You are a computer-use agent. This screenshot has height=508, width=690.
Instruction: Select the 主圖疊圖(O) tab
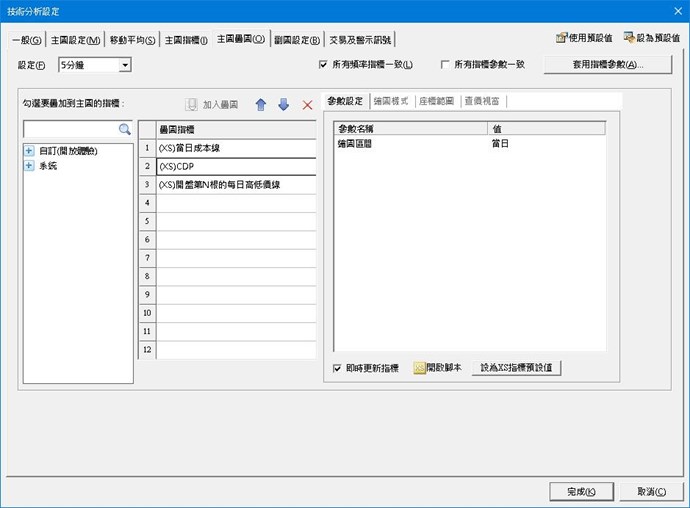(x=241, y=39)
